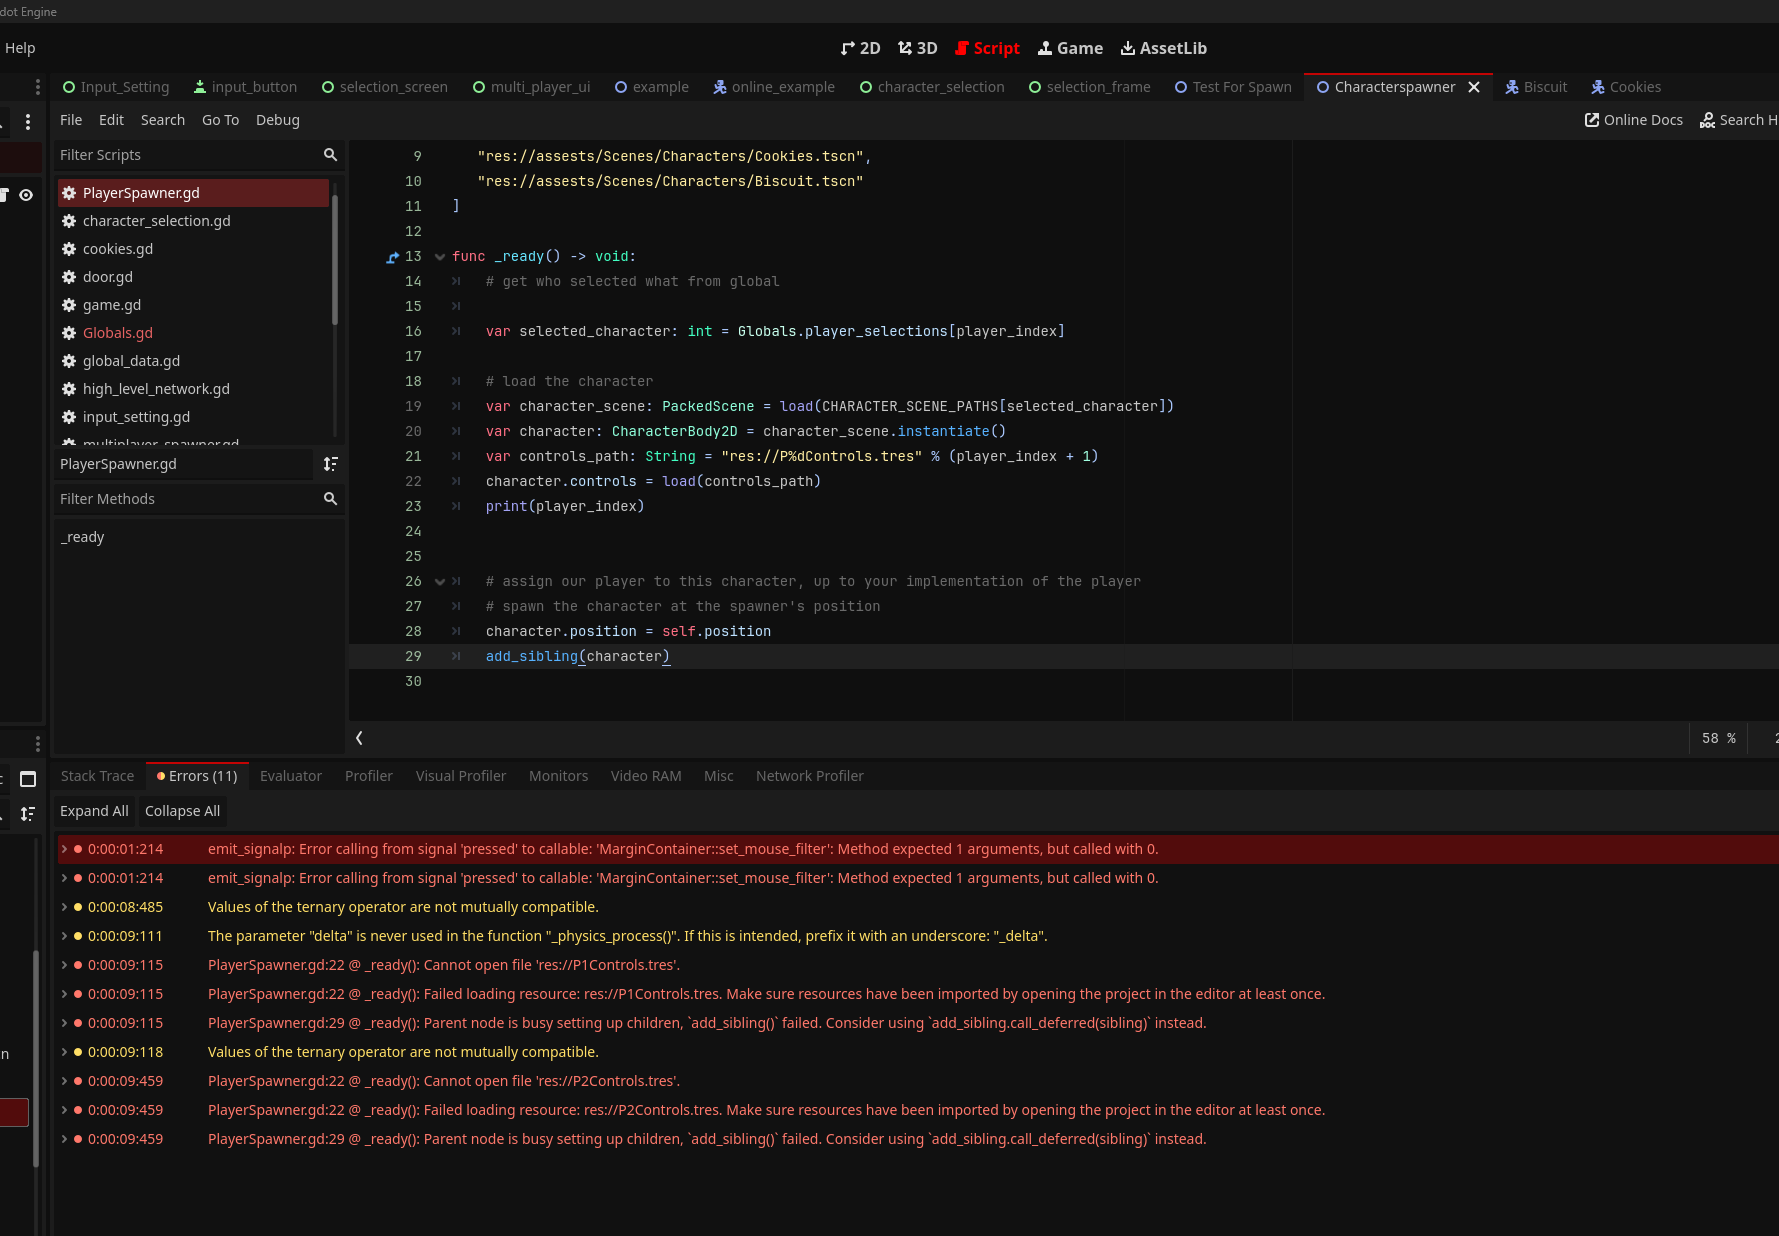This screenshot has height=1236, width=1779.
Task: Toggle the eye visibility icon
Action: pyautogui.click(x=26, y=195)
